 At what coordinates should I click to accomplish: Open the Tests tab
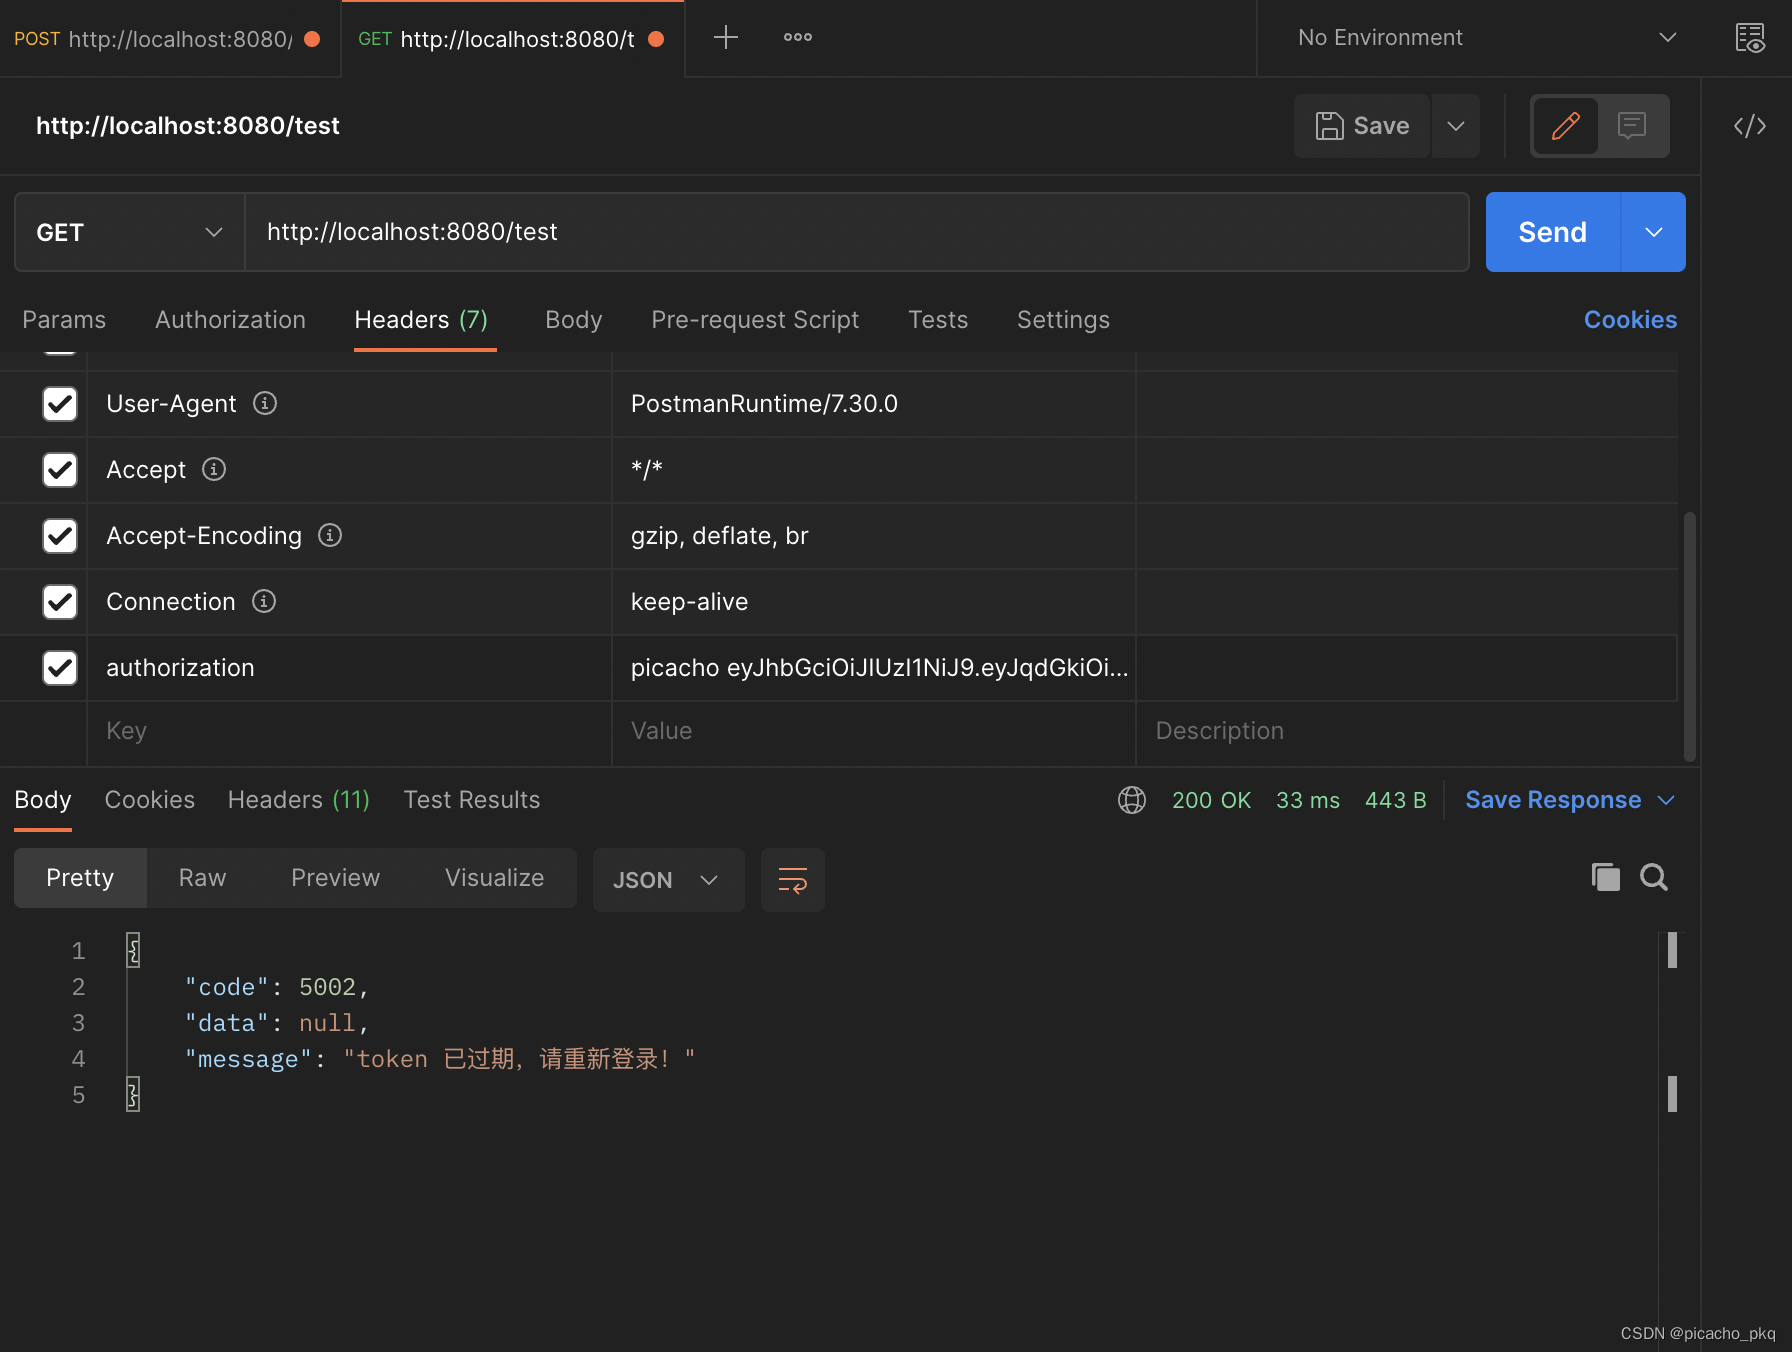coord(938,320)
